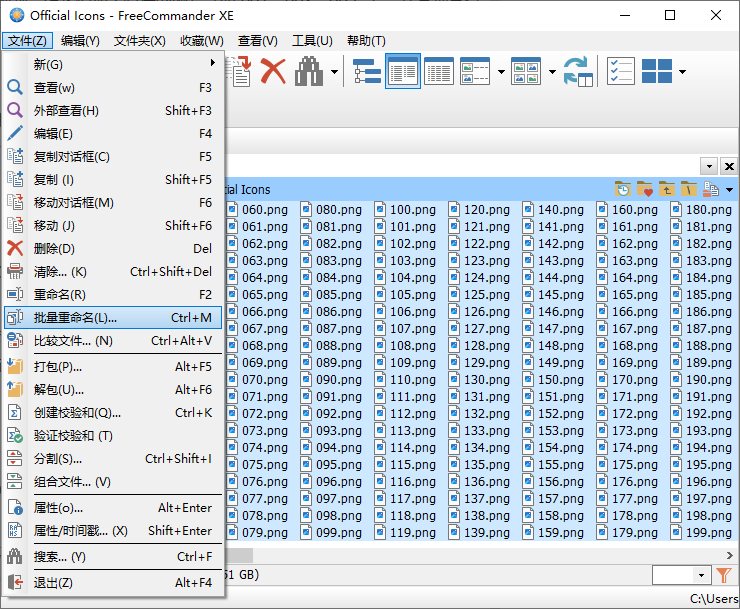
Task: Open the filter combo box in status bar
Action: click(680, 575)
